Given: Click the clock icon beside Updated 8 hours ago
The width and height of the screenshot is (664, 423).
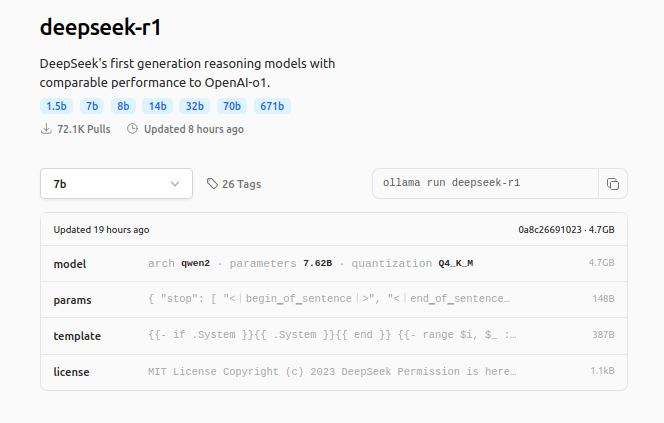Looking at the screenshot, I should 133,129.
